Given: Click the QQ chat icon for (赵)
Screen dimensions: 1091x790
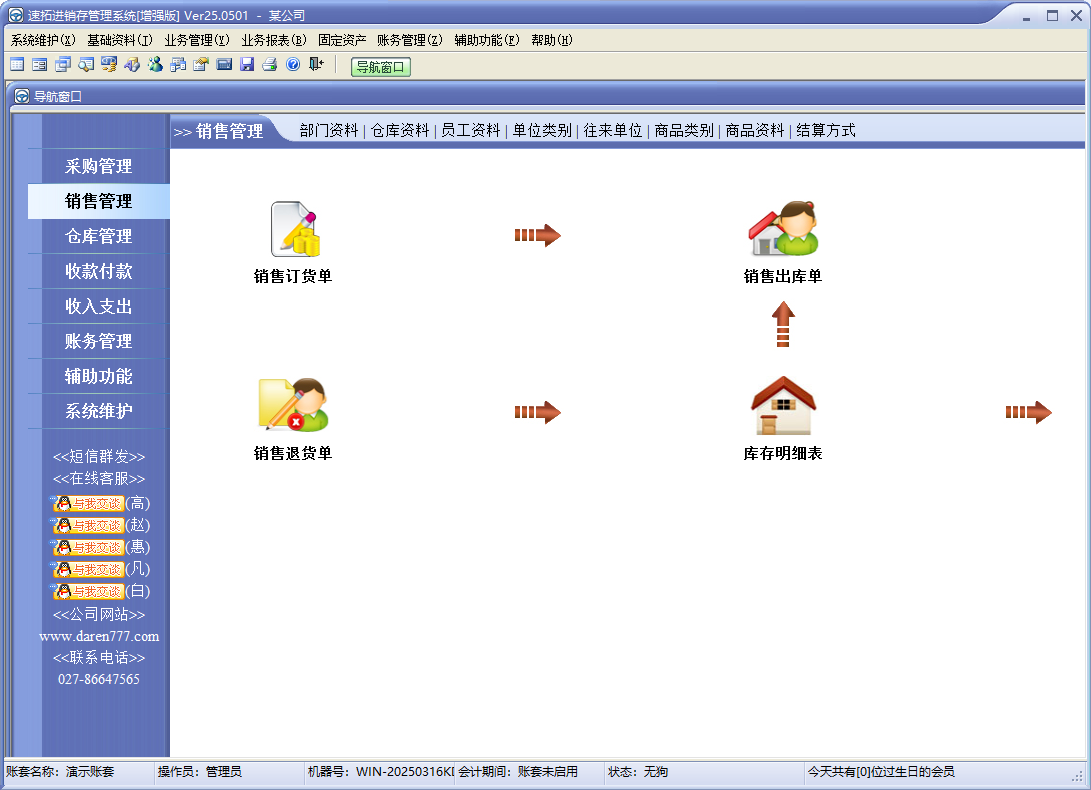Looking at the screenshot, I should pyautogui.click(x=88, y=526).
